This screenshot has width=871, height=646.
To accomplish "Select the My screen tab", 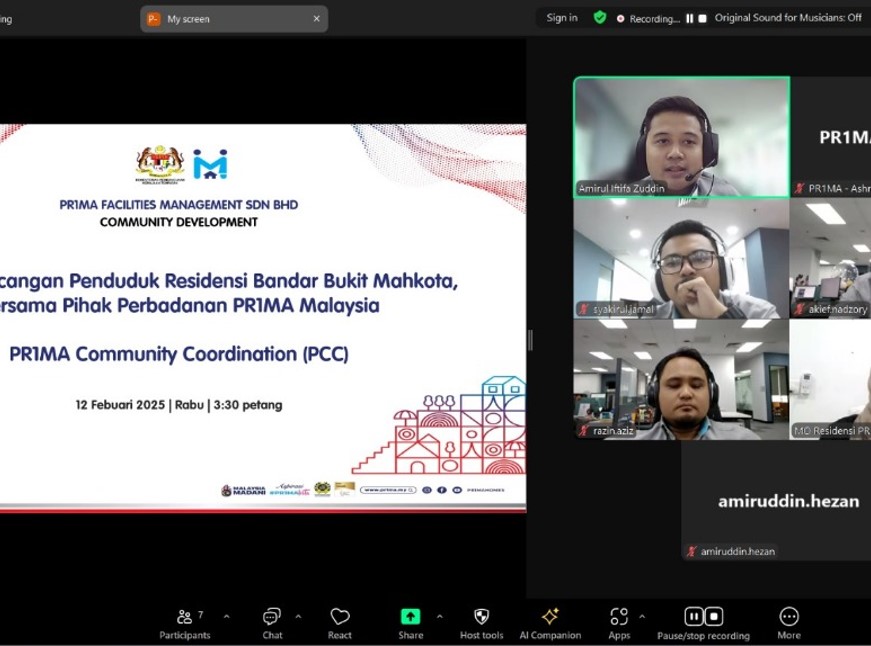I will pos(234,19).
